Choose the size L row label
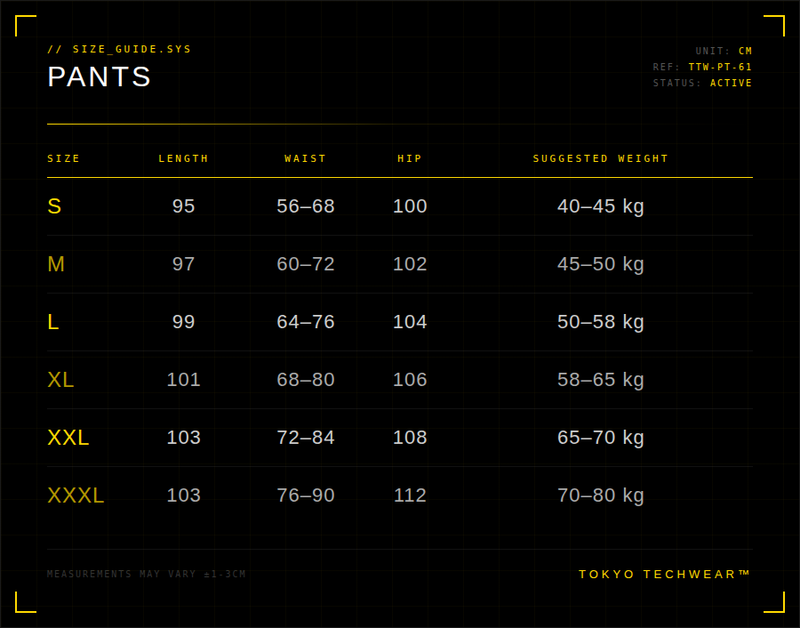Viewport: 800px width, 628px height. [x=53, y=323]
